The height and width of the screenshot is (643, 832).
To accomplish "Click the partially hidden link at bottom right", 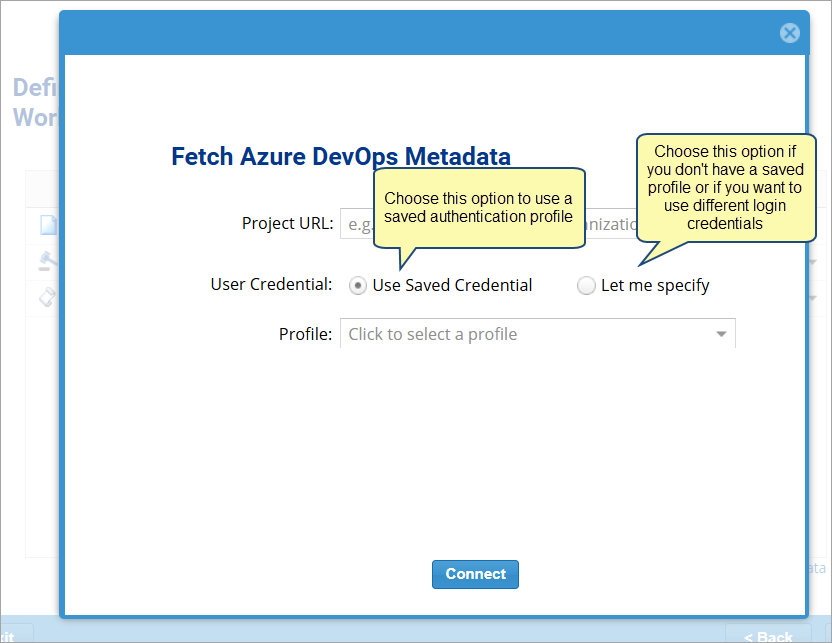I will [816, 568].
